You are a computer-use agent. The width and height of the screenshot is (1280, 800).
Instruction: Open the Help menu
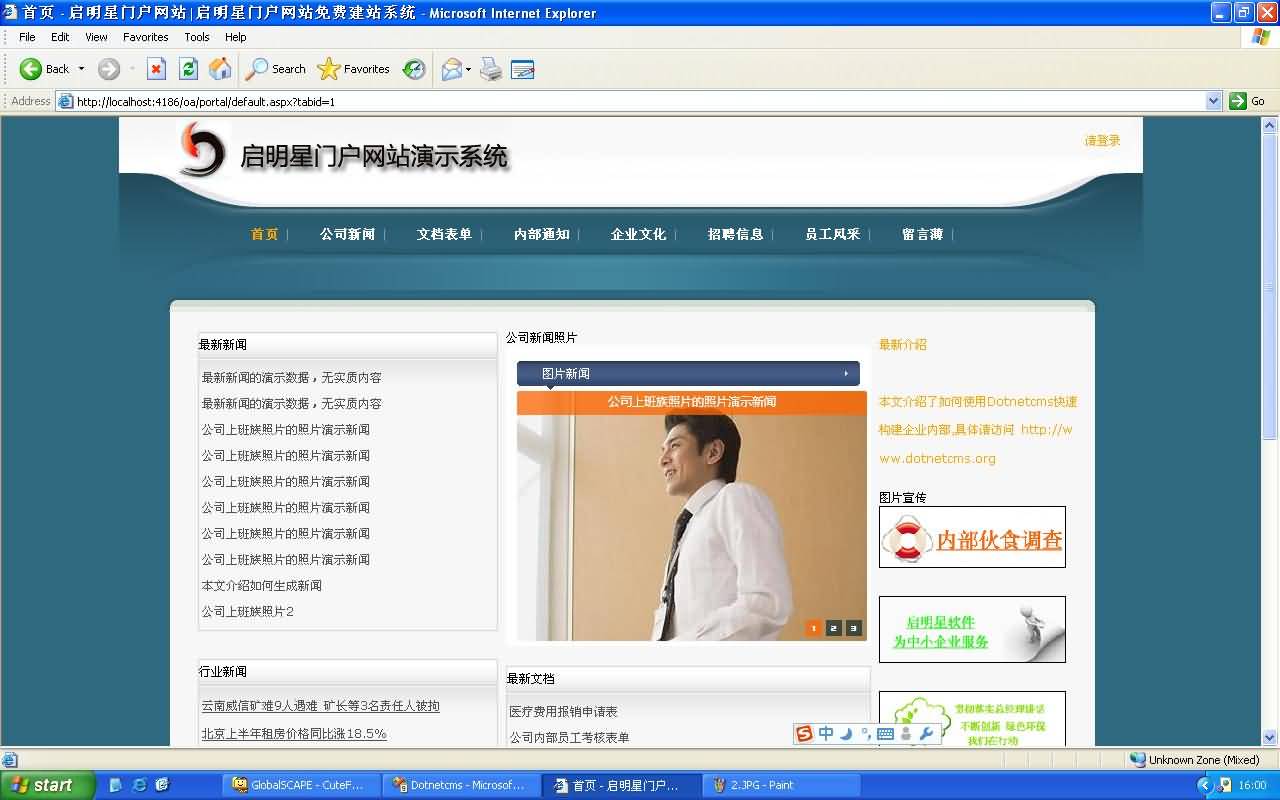click(x=235, y=37)
